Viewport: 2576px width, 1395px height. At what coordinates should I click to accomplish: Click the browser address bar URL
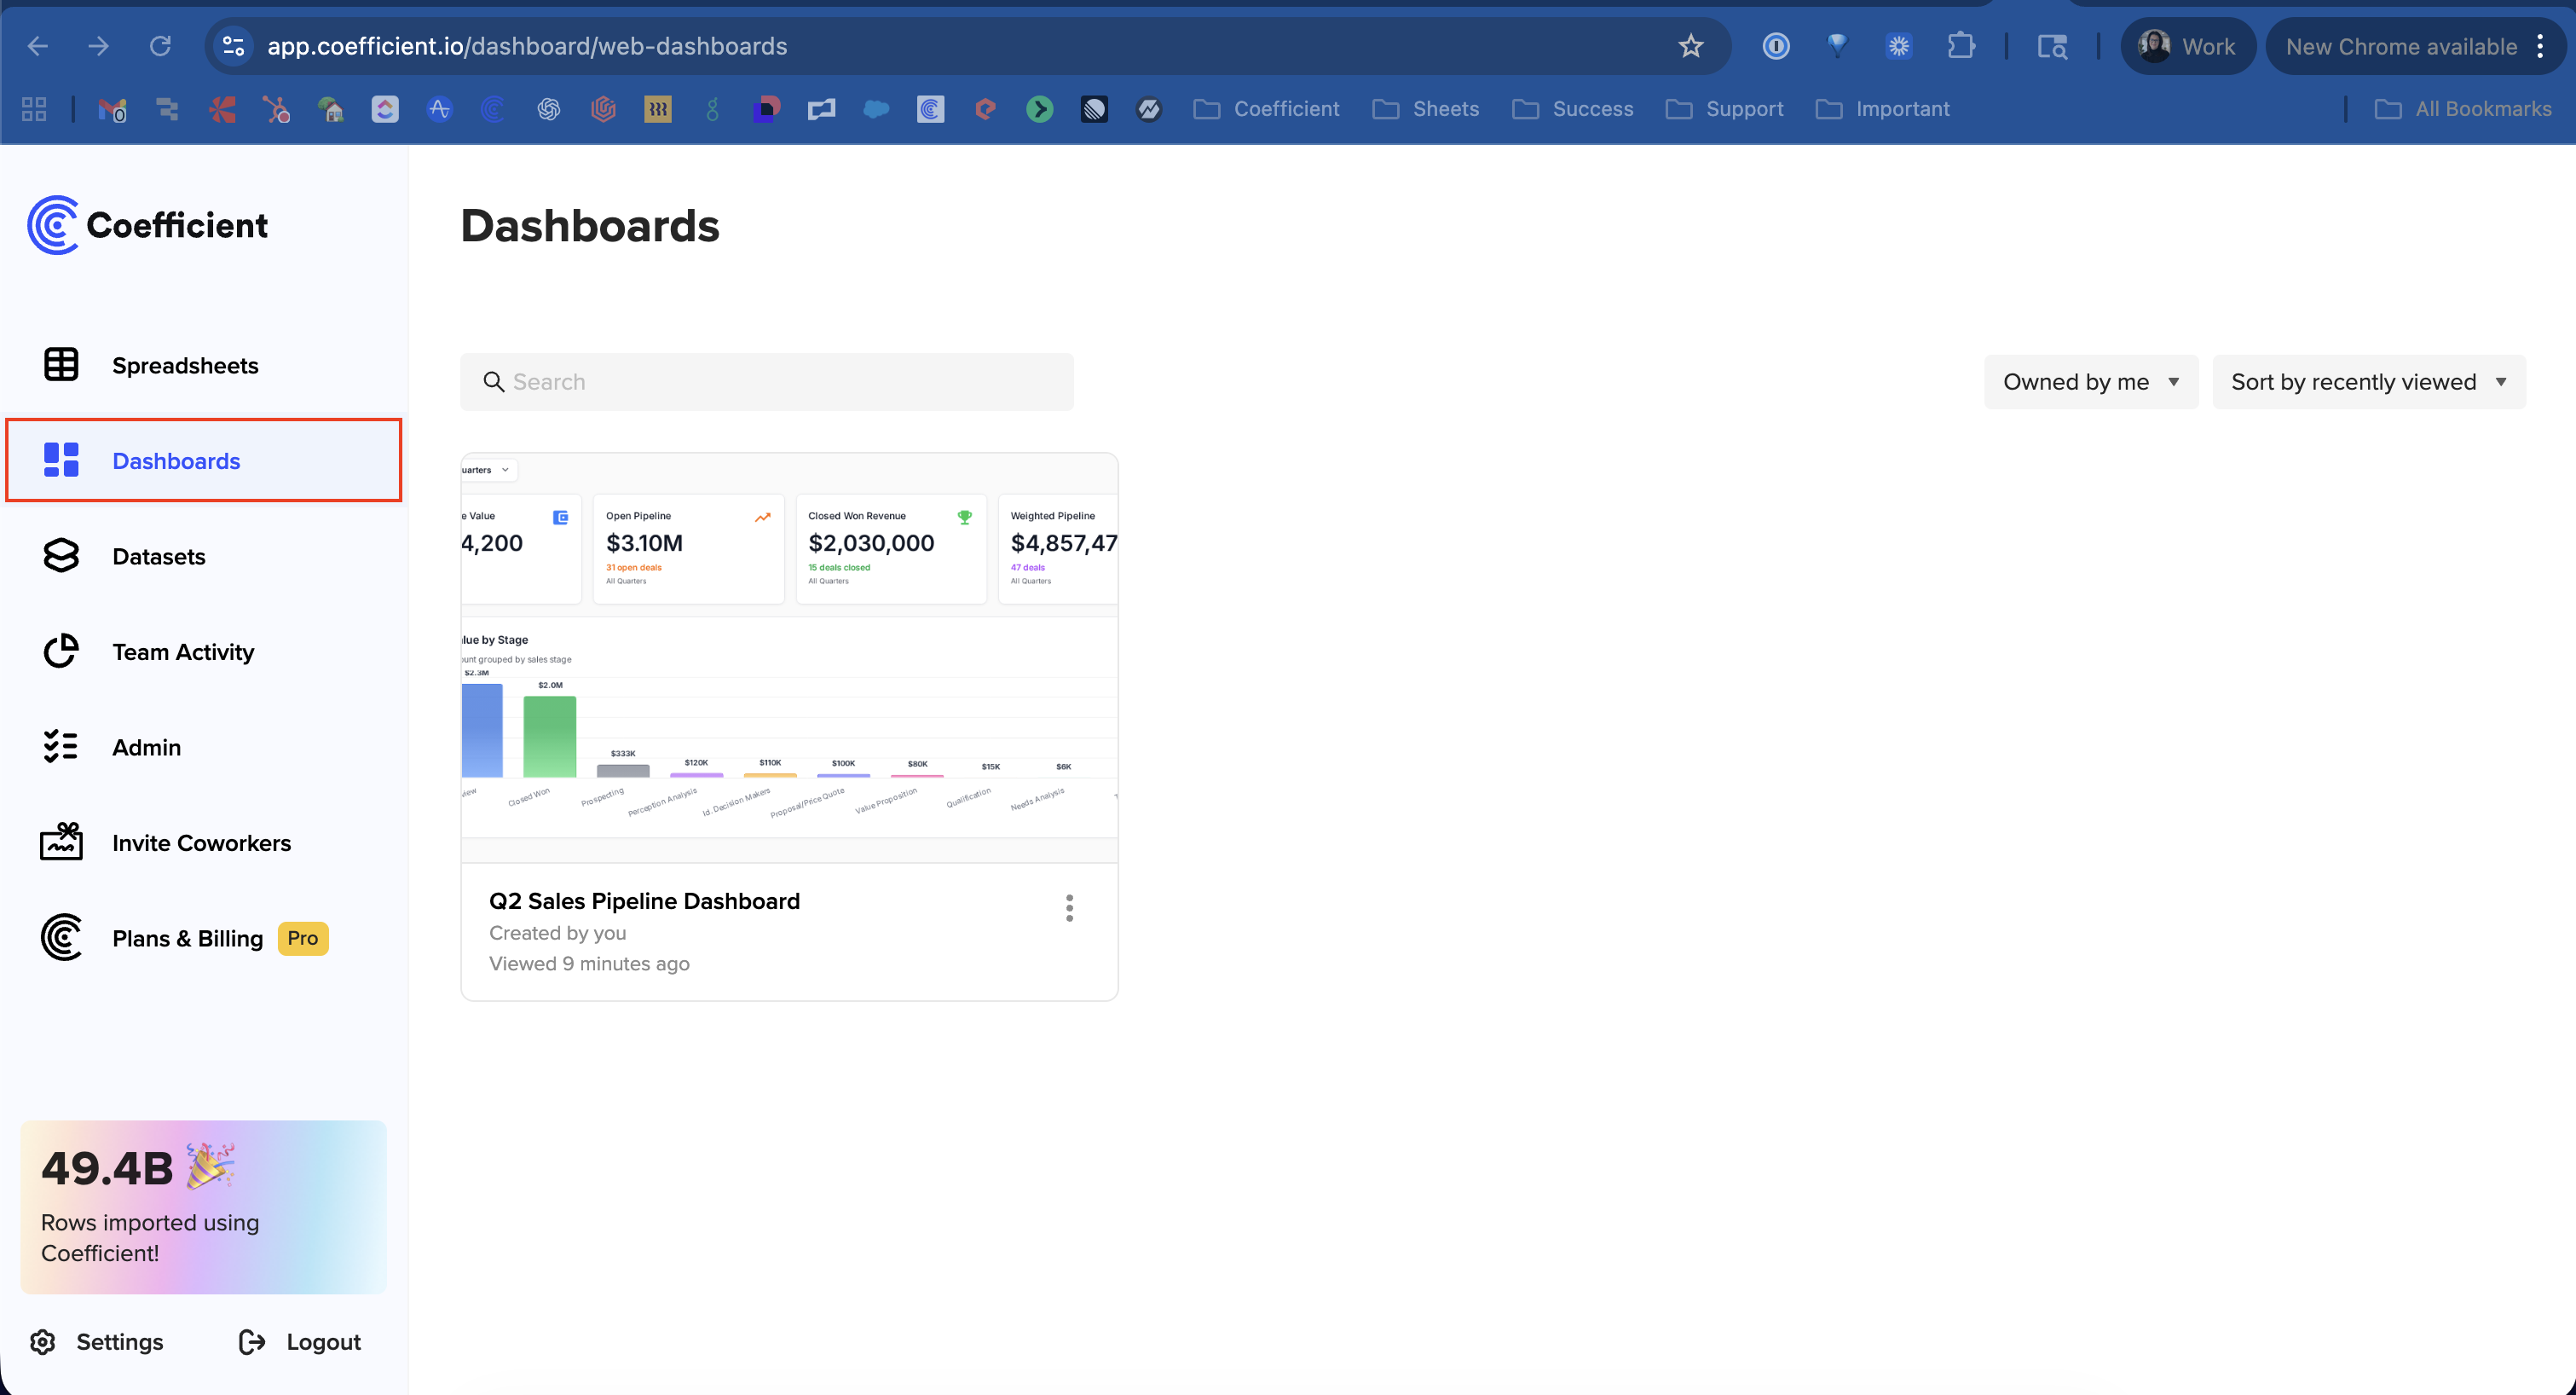[x=527, y=46]
